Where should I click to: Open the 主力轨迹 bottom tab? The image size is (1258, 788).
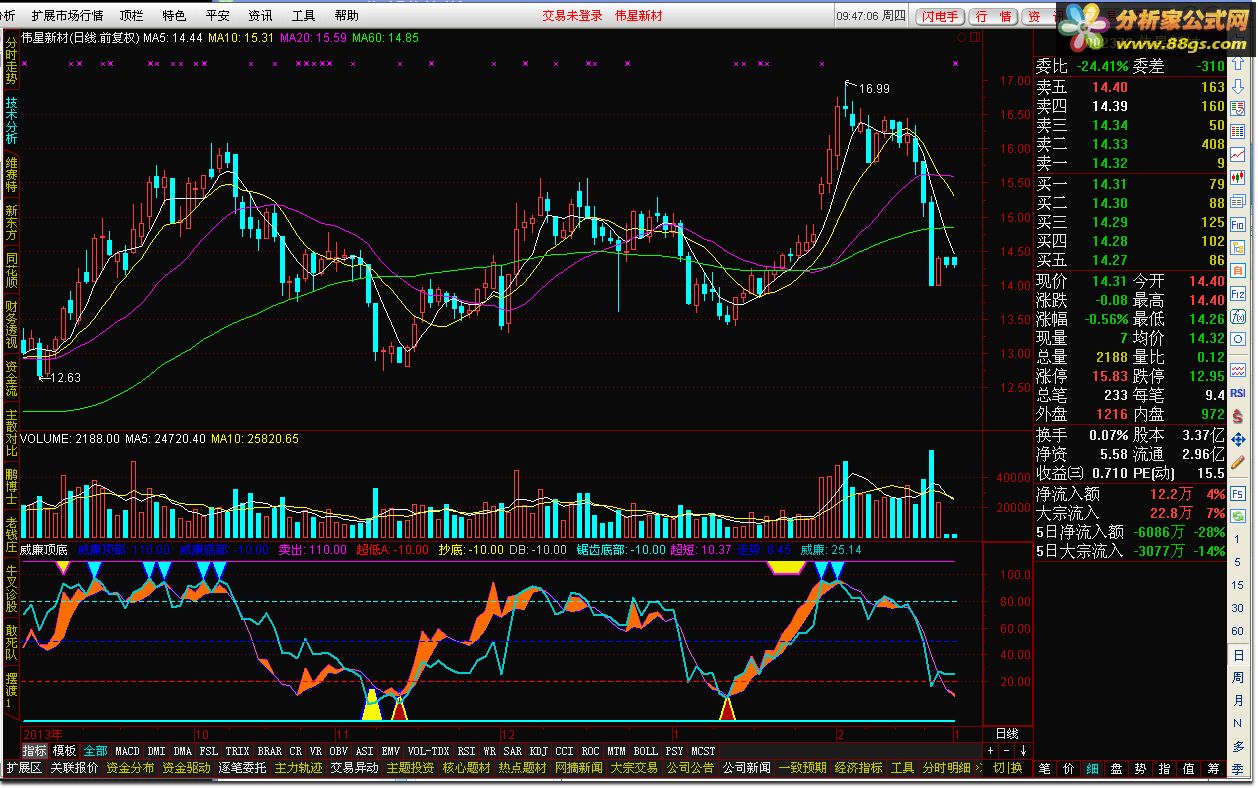click(x=298, y=768)
